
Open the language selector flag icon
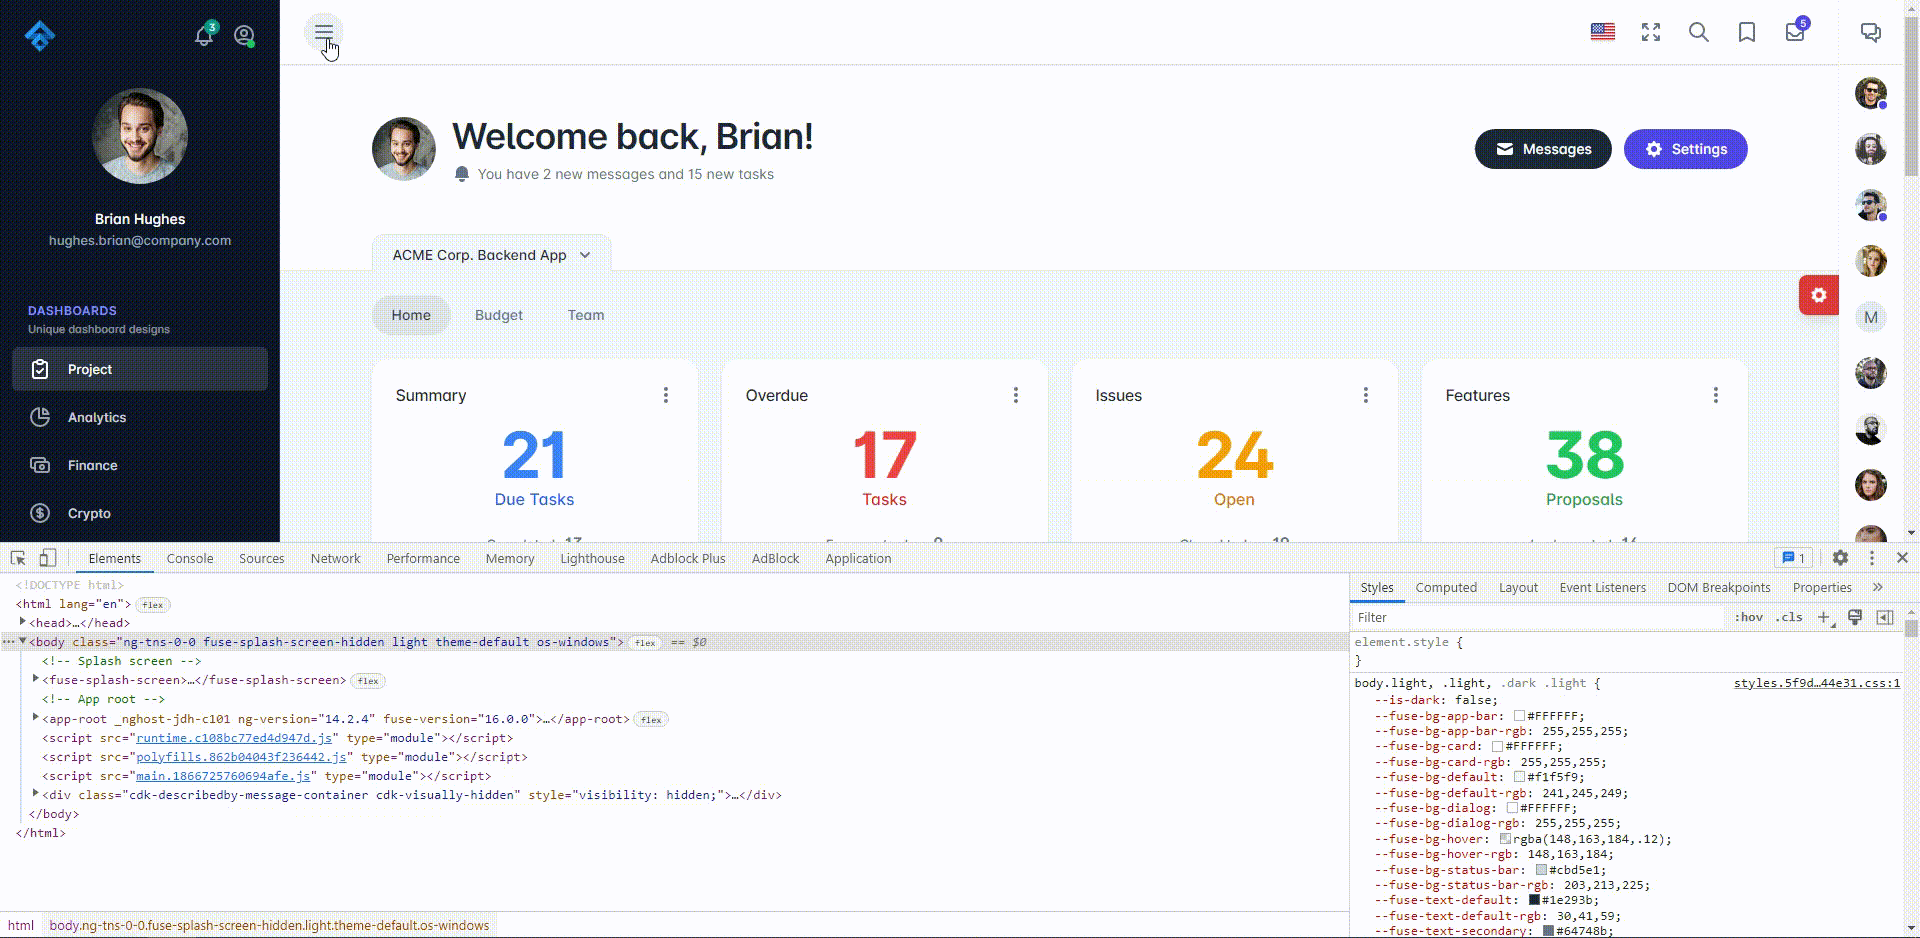pyautogui.click(x=1602, y=32)
